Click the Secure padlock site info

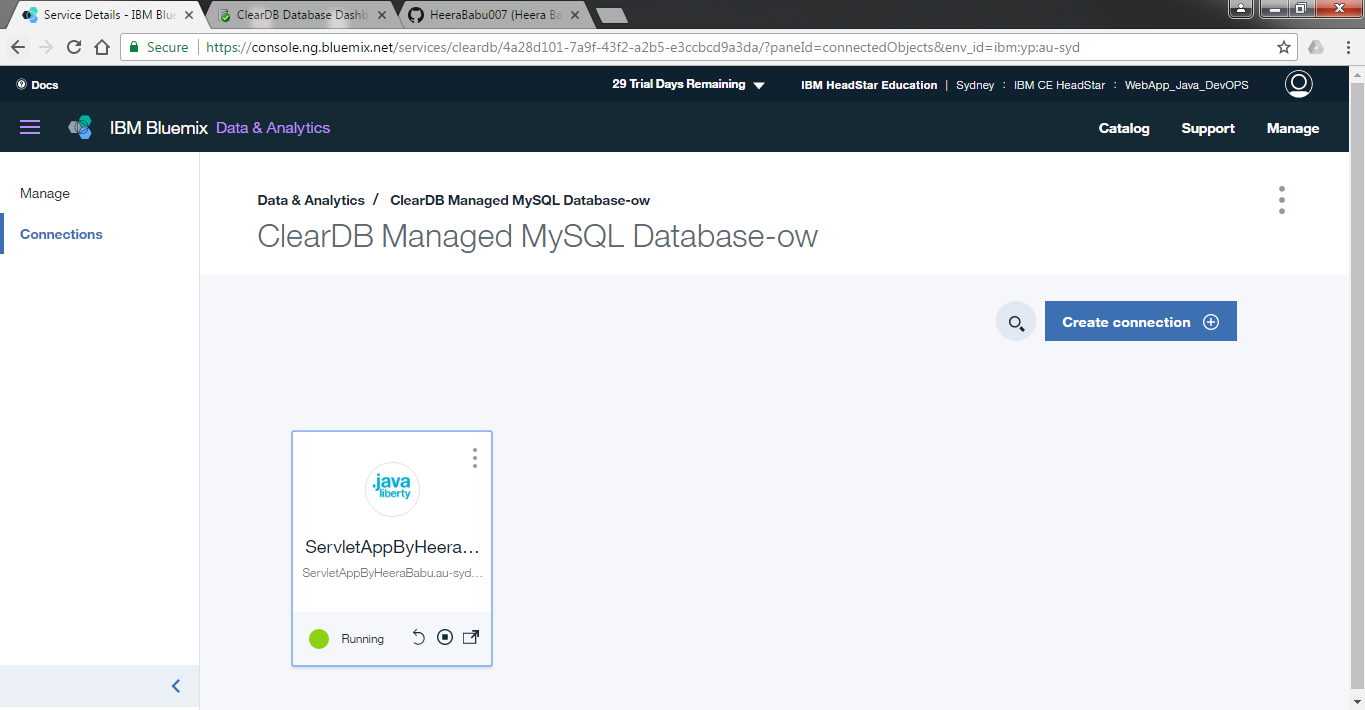[x=158, y=47]
